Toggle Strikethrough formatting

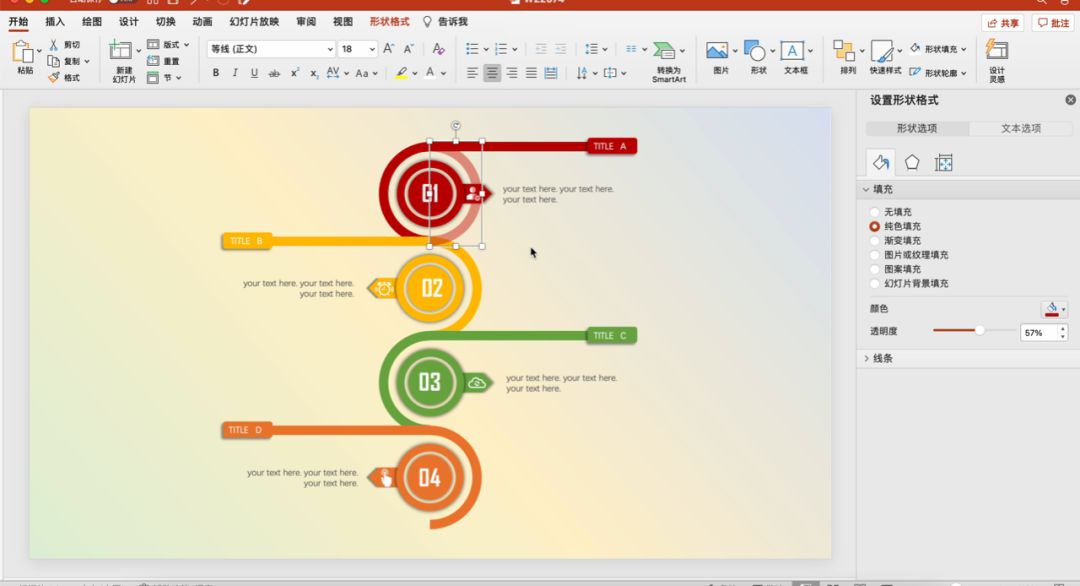(x=274, y=73)
